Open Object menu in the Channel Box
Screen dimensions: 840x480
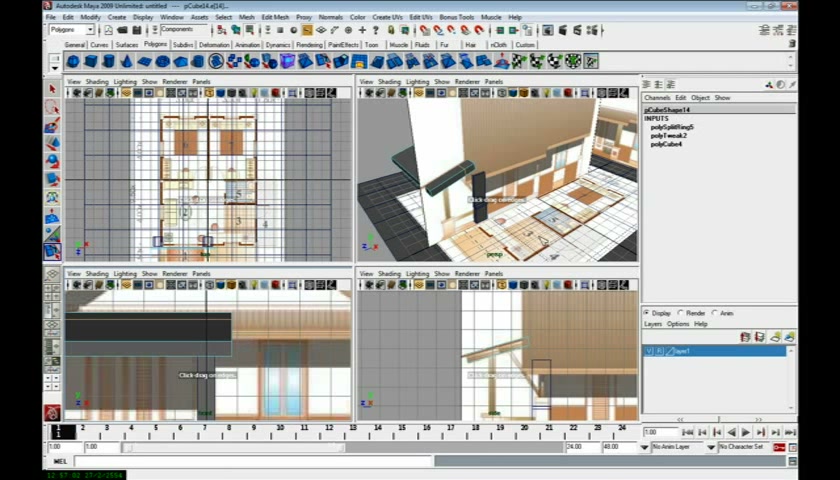(x=700, y=98)
